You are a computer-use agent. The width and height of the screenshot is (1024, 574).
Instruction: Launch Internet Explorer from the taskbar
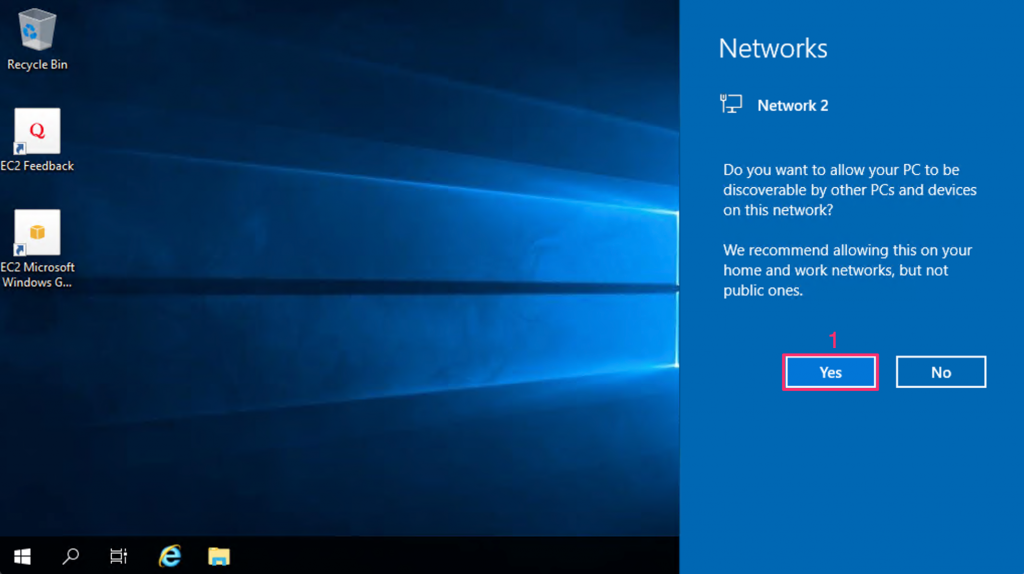(x=170, y=556)
